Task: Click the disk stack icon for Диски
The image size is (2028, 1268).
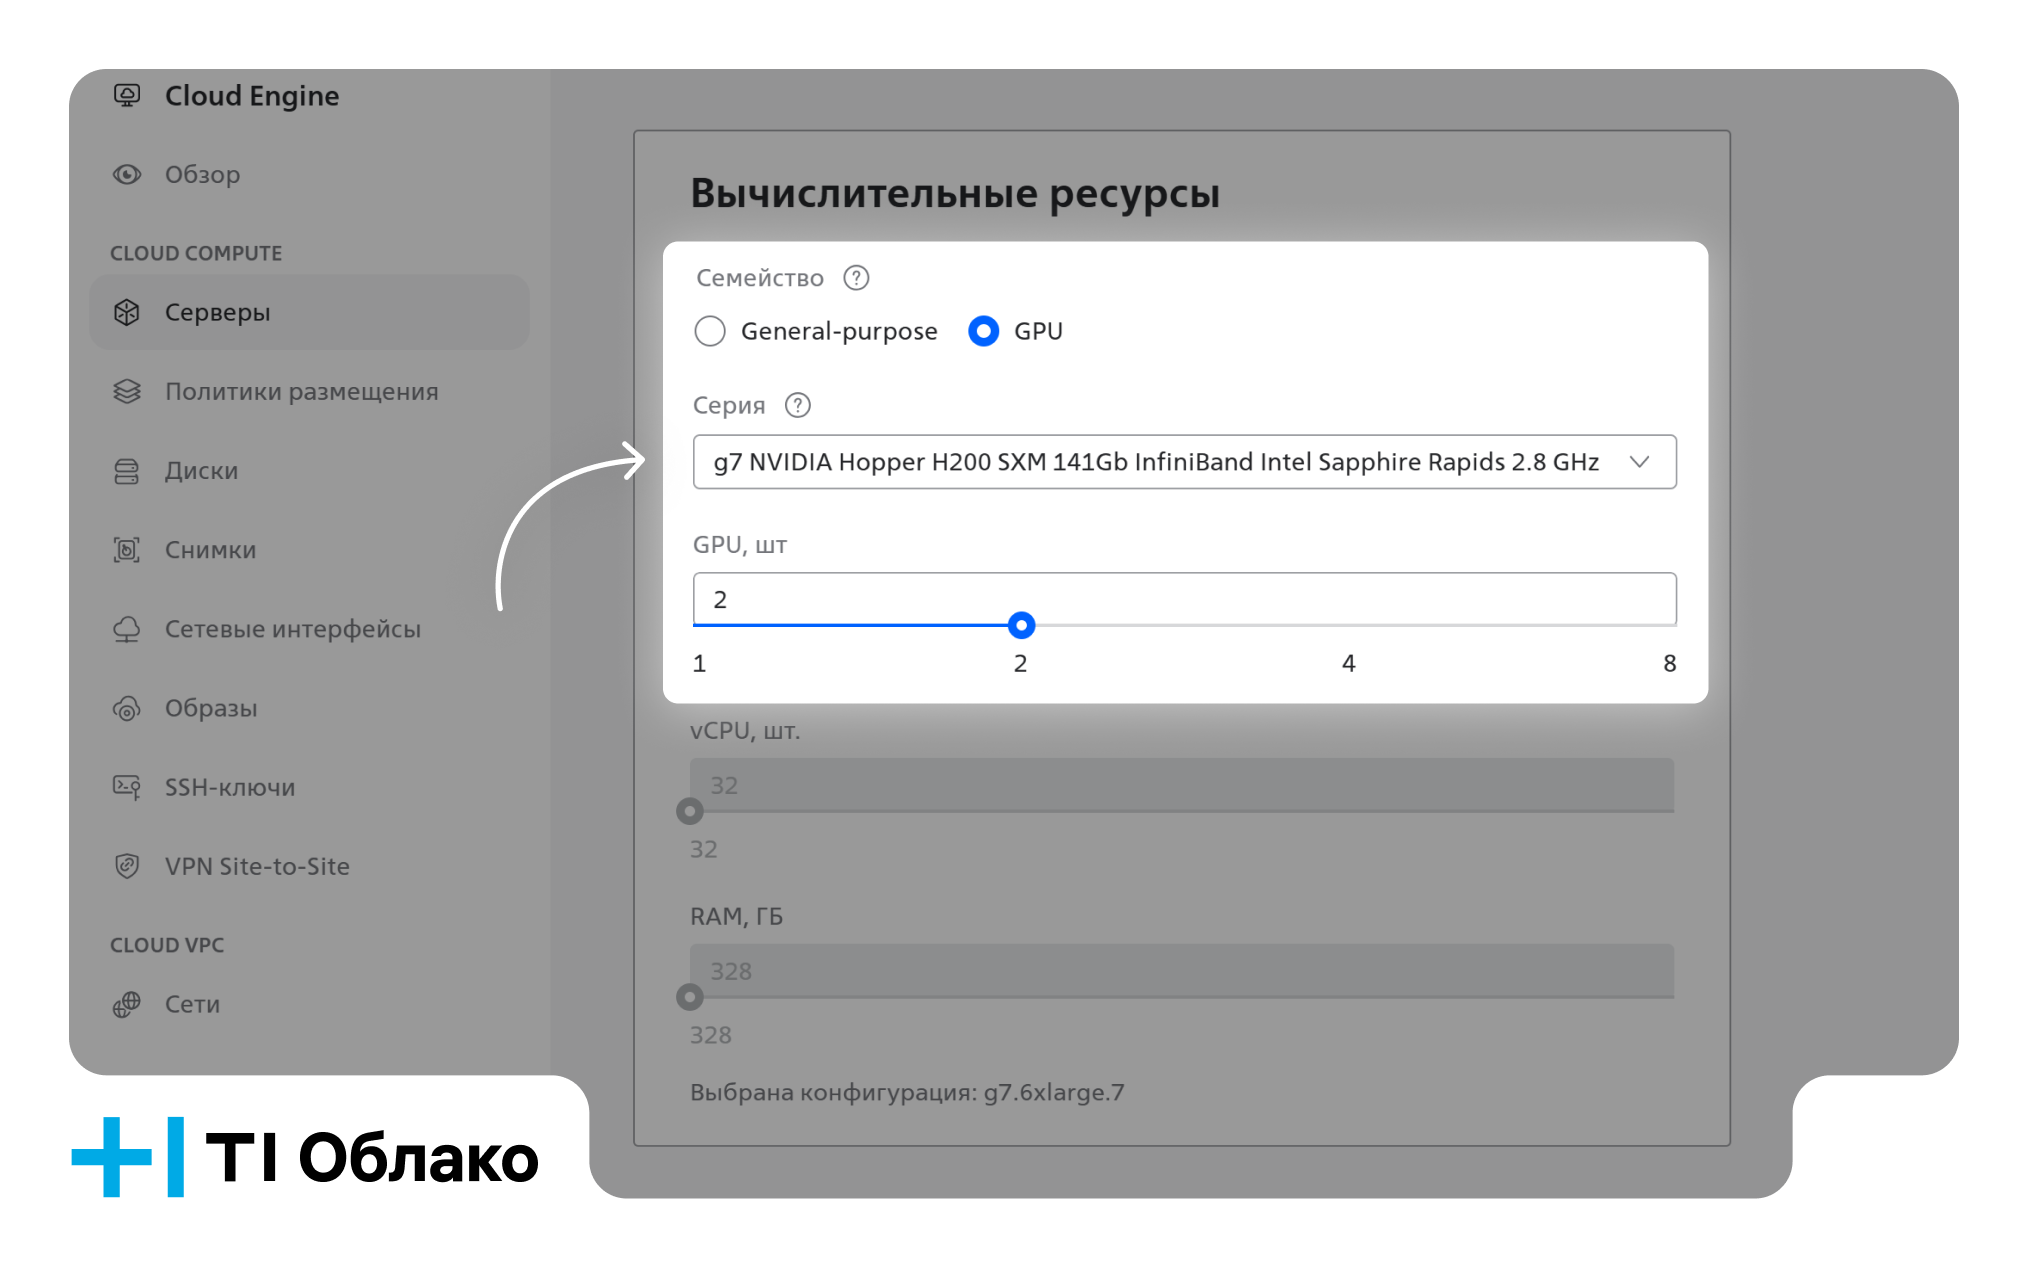Action: pos(127,471)
